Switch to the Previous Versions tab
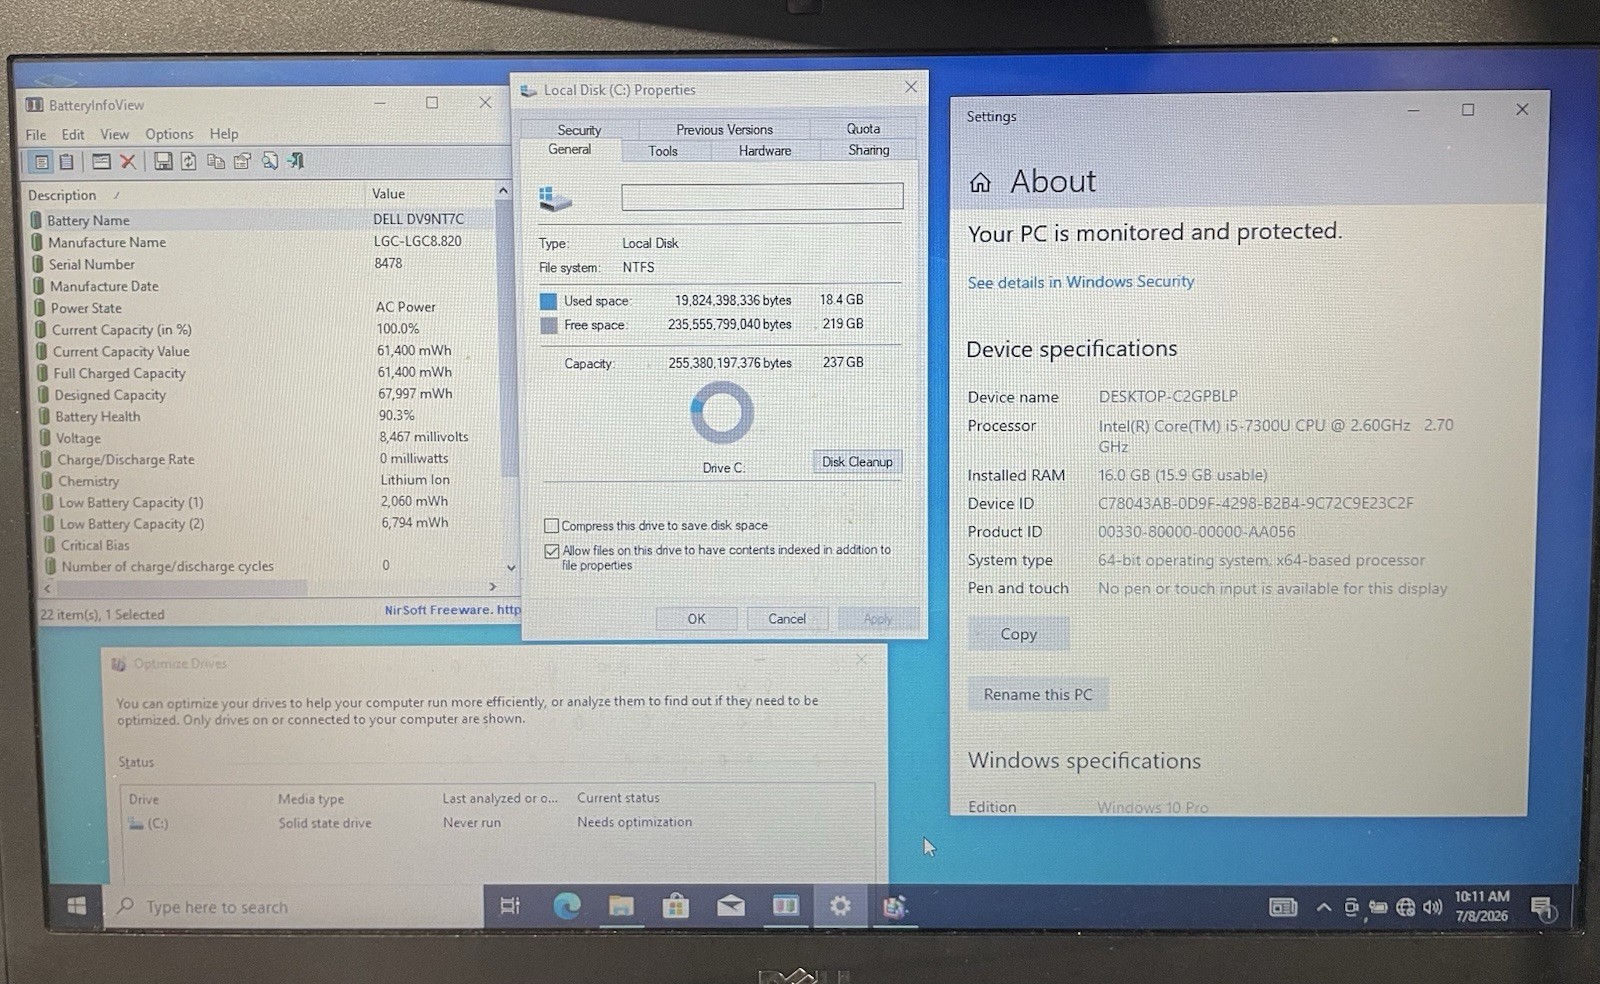1600x984 pixels. (x=724, y=130)
